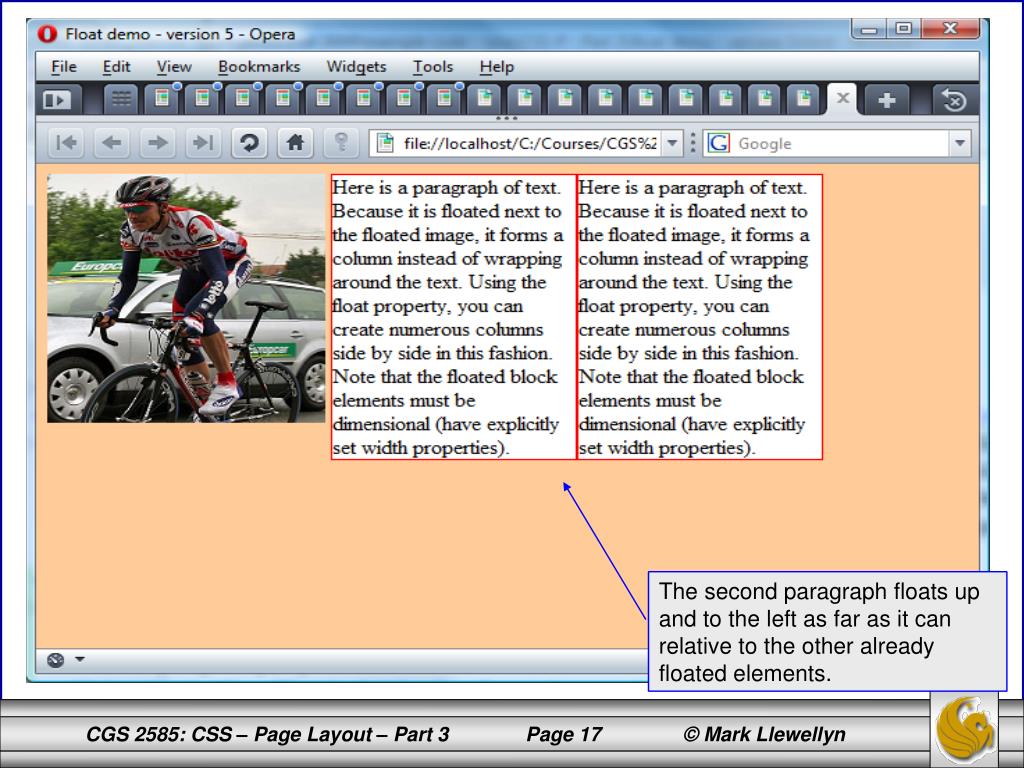Screen dimensions: 1024x768
Task: Click the Rewind navigation button
Action: [x=66, y=142]
